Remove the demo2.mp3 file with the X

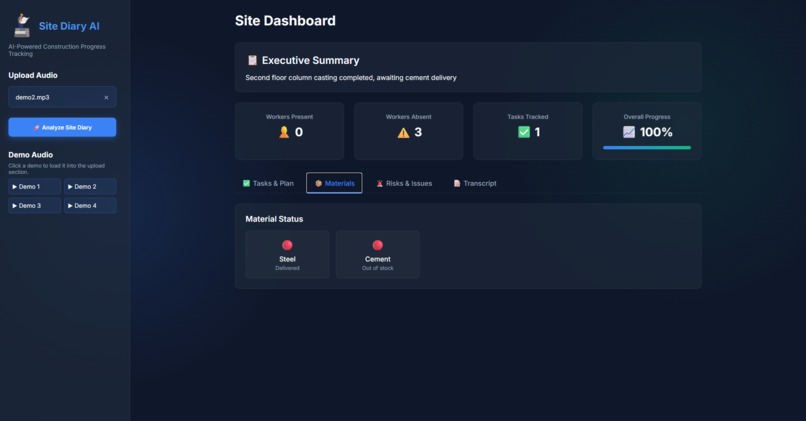coord(106,98)
